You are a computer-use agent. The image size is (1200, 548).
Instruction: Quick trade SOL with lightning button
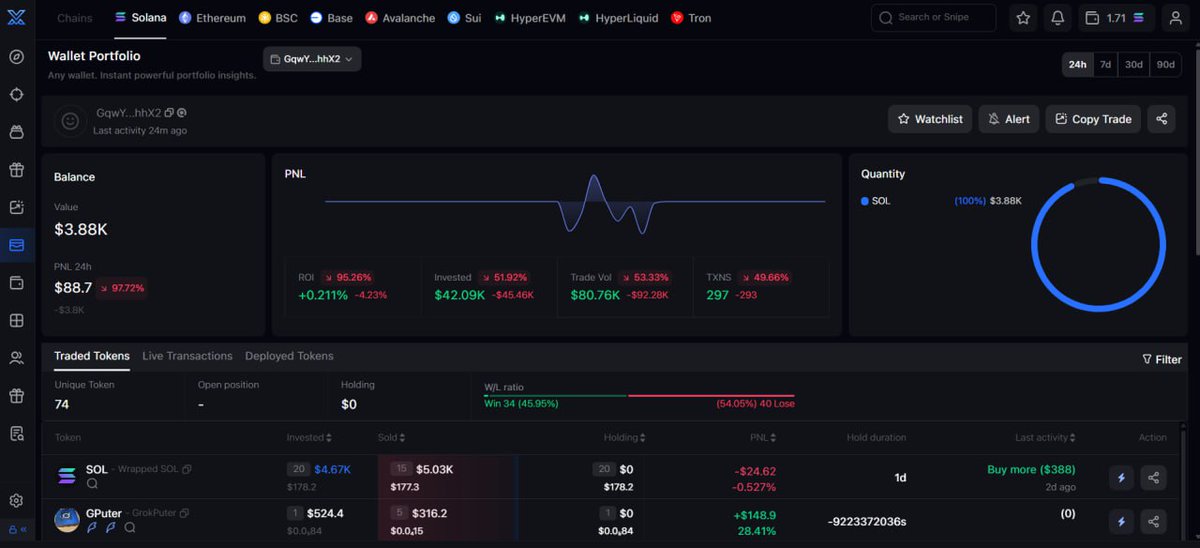(x=1121, y=478)
